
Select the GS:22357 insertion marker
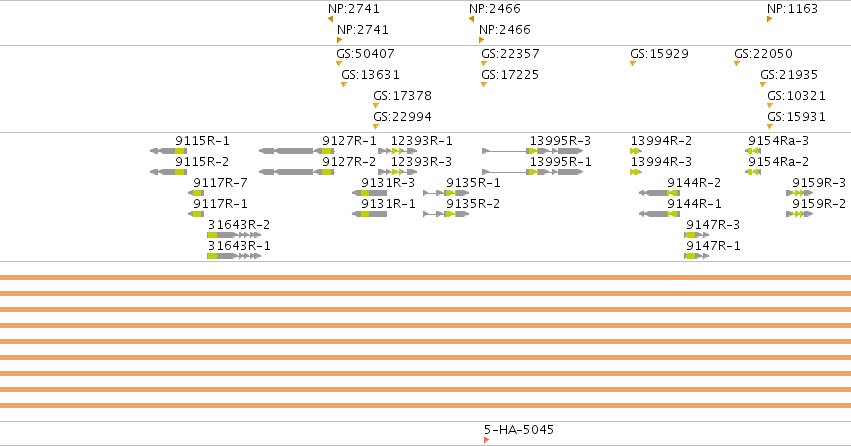(x=484, y=63)
